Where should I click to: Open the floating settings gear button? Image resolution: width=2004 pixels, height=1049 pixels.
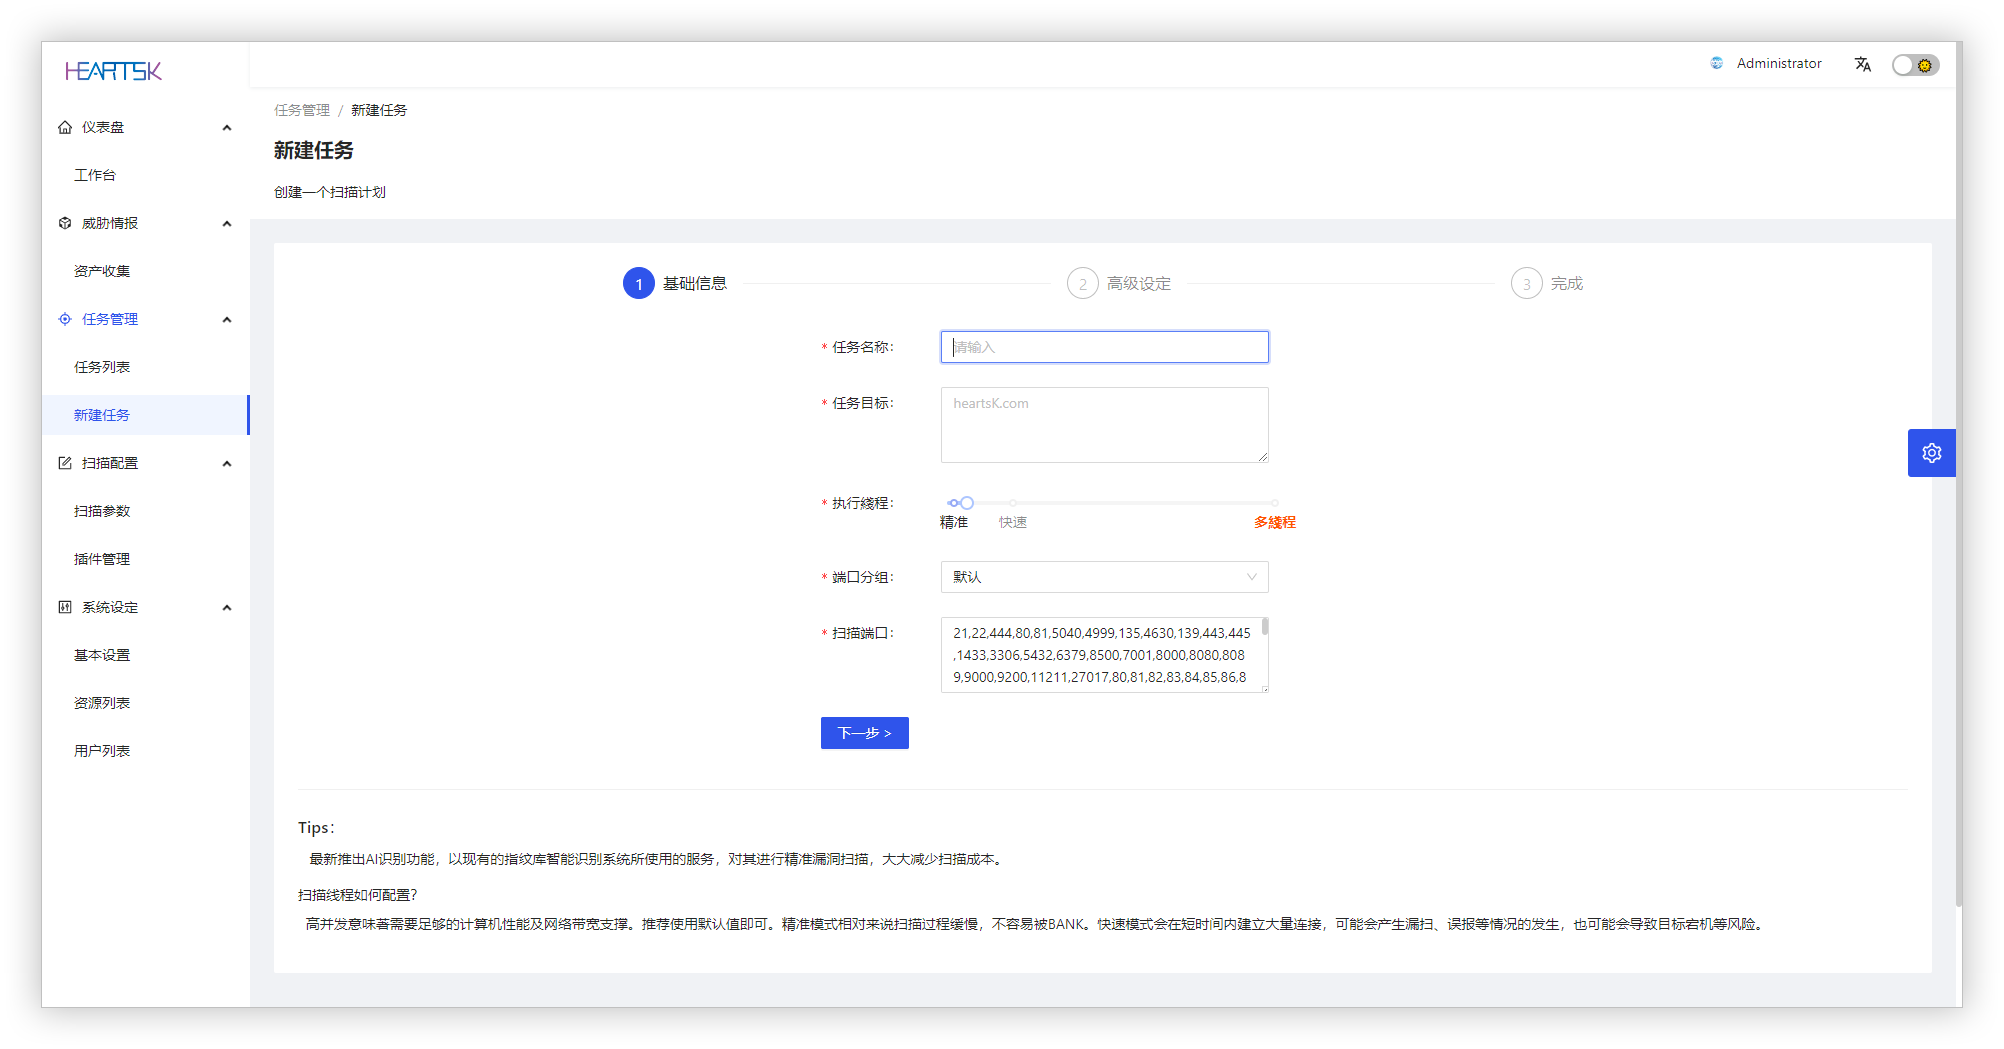(1931, 453)
